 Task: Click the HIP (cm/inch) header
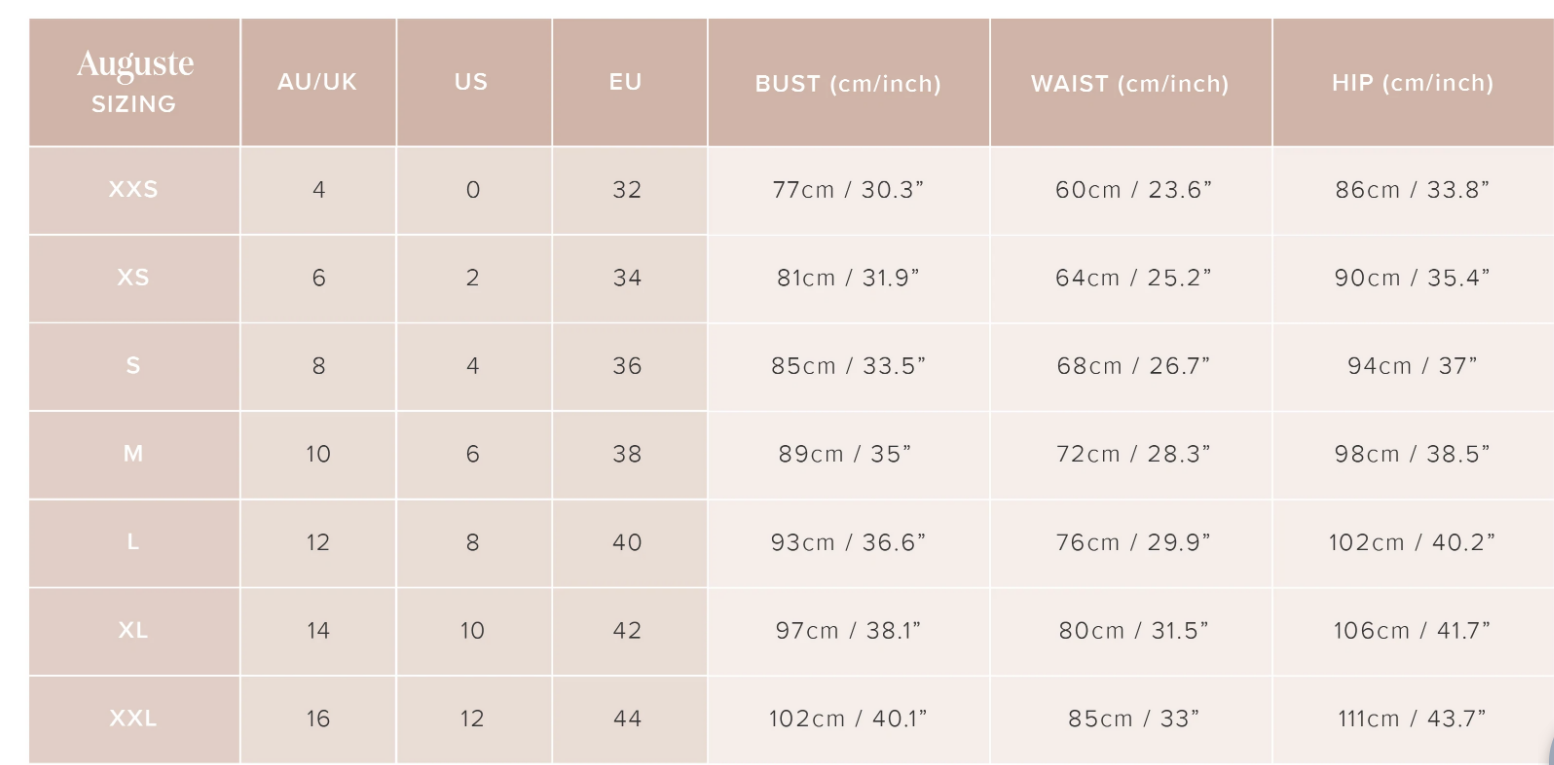pos(1412,83)
